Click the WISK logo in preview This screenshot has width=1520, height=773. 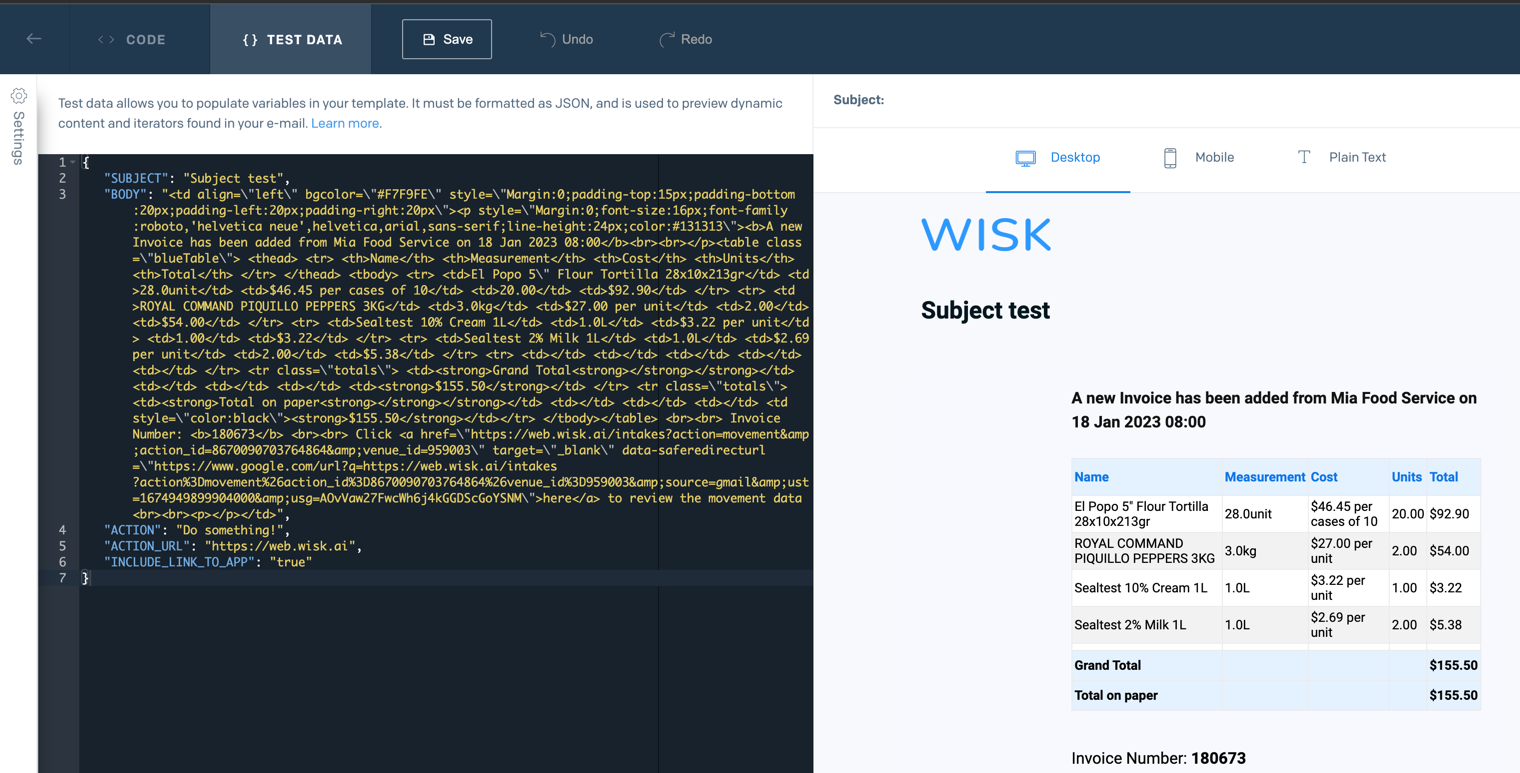pos(986,235)
